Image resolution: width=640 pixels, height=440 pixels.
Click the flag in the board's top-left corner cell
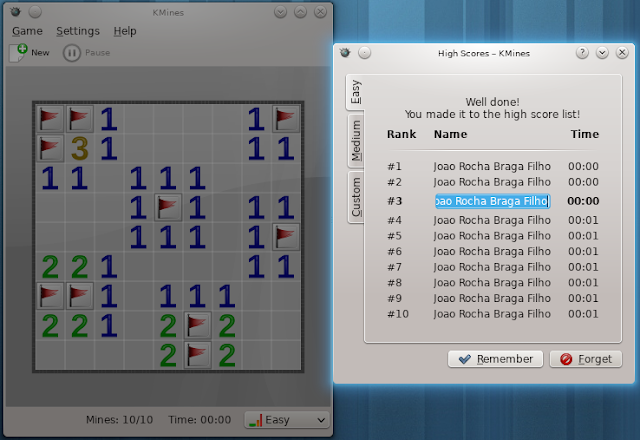[50, 119]
